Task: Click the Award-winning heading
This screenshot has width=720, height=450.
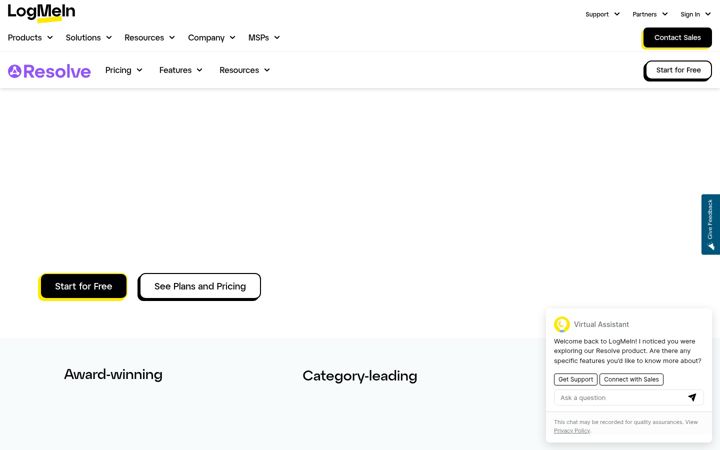Action: pyautogui.click(x=113, y=375)
